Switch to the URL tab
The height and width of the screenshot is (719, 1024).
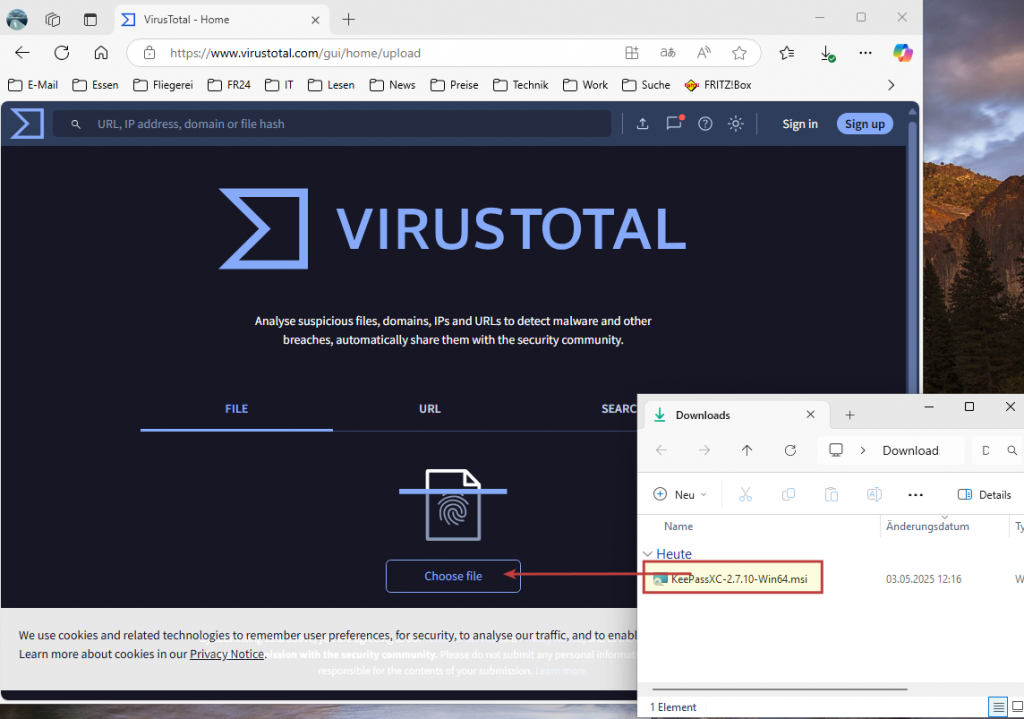click(430, 408)
